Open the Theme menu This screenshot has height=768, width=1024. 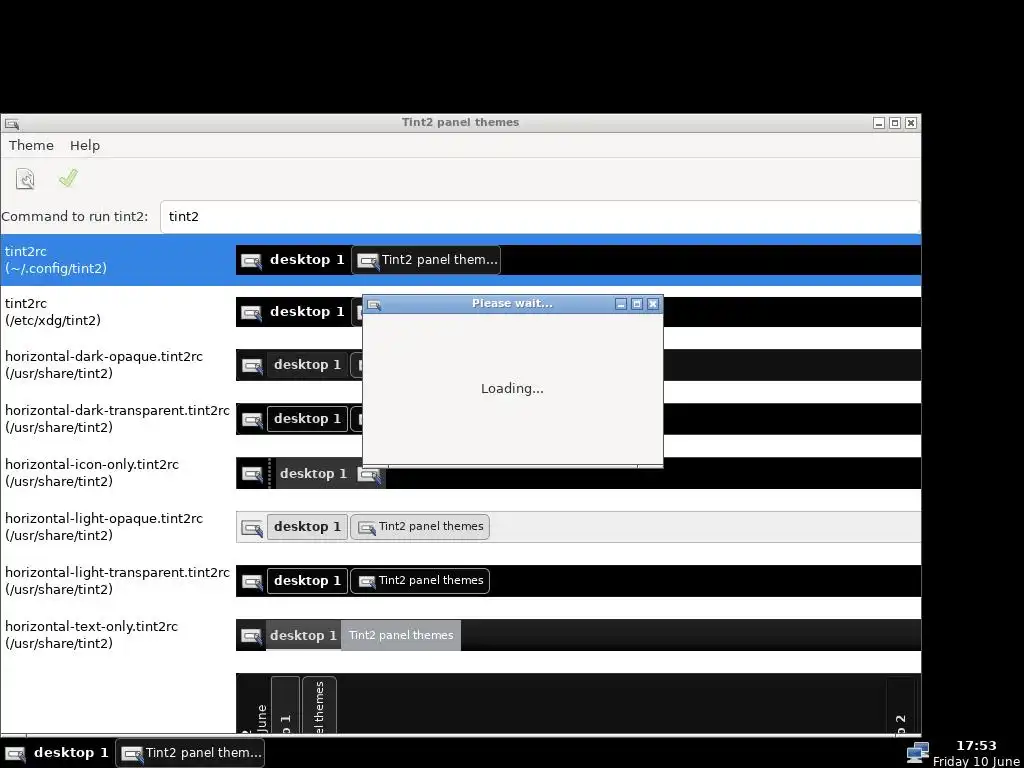click(x=31, y=145)
